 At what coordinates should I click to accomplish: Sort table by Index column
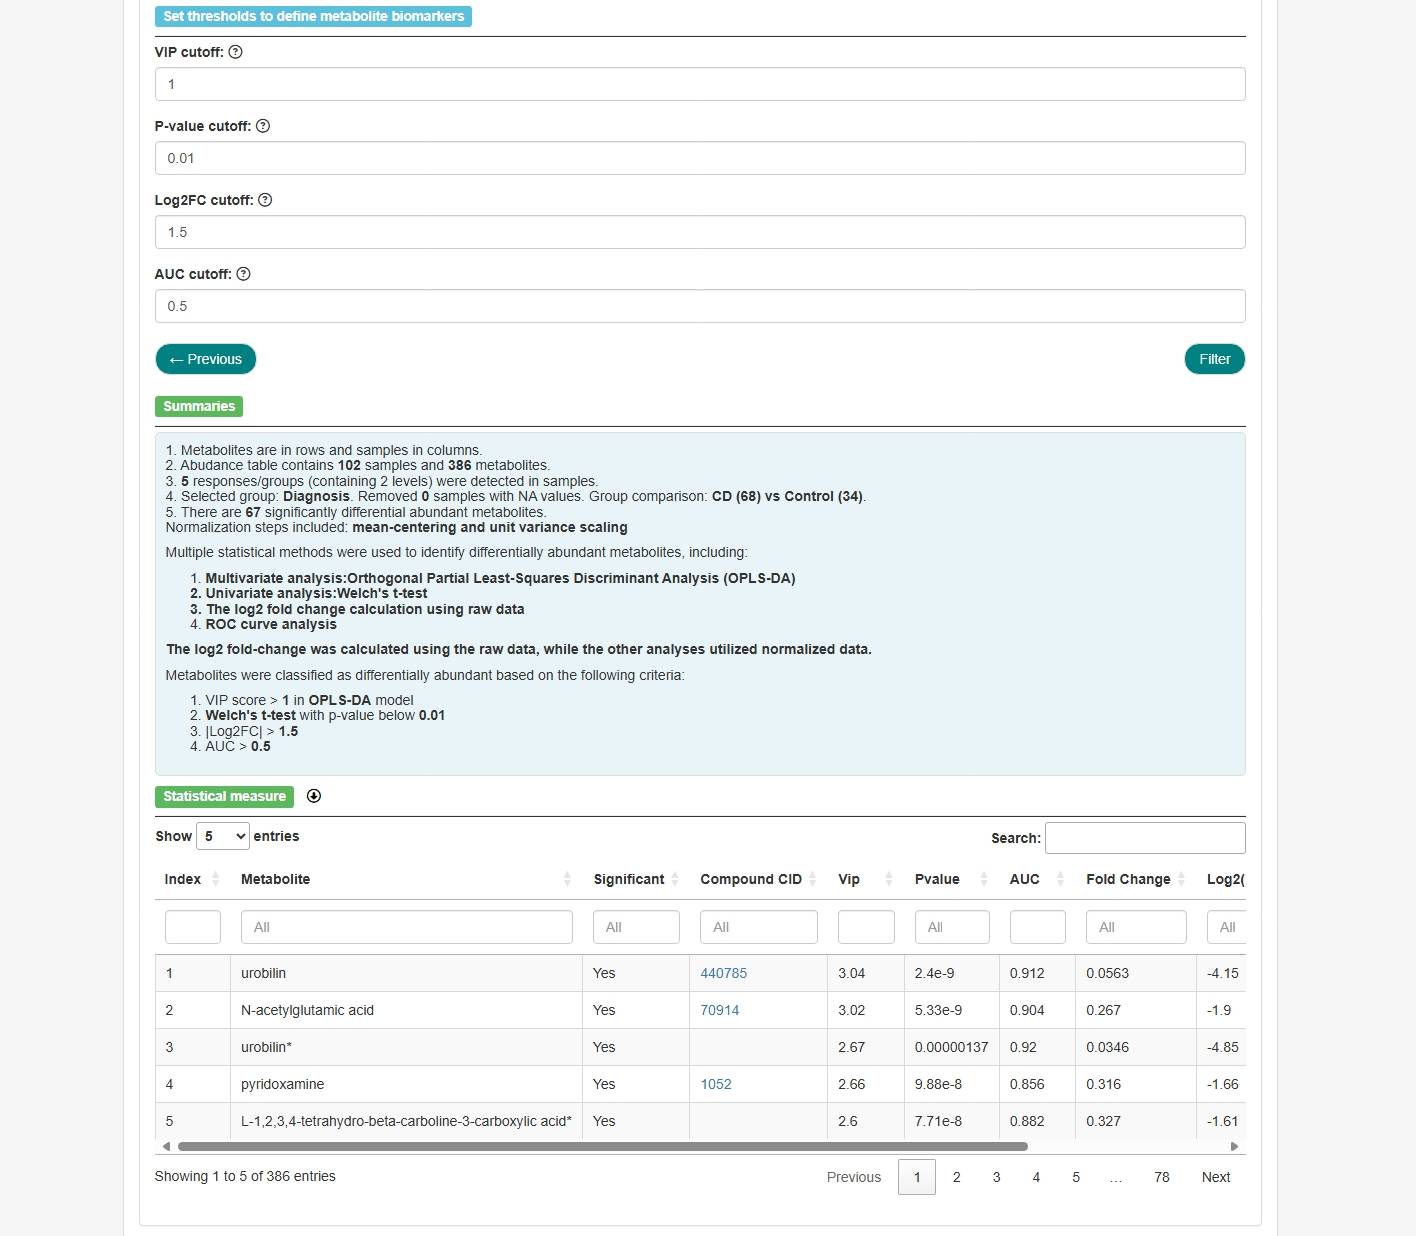click(x=193, y=879)
